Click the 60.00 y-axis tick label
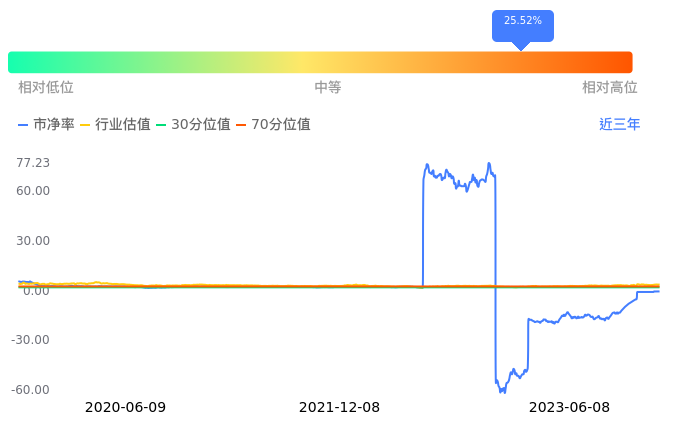 tap(33, 191)
